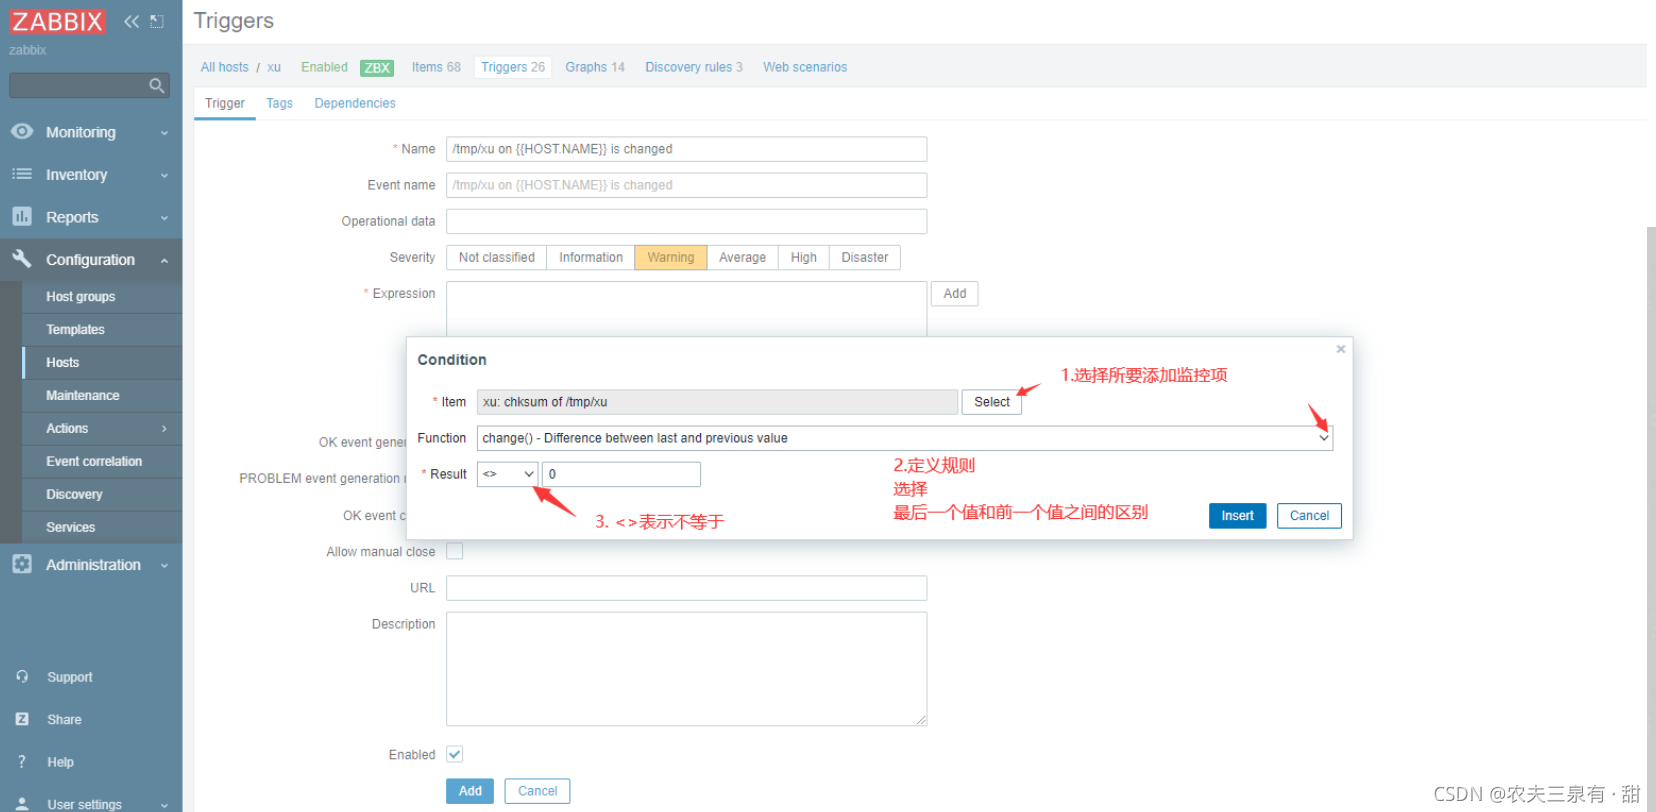Click the Help question mark icon
This screenshot has width=1656, height=812.
(x=22, y=761)
